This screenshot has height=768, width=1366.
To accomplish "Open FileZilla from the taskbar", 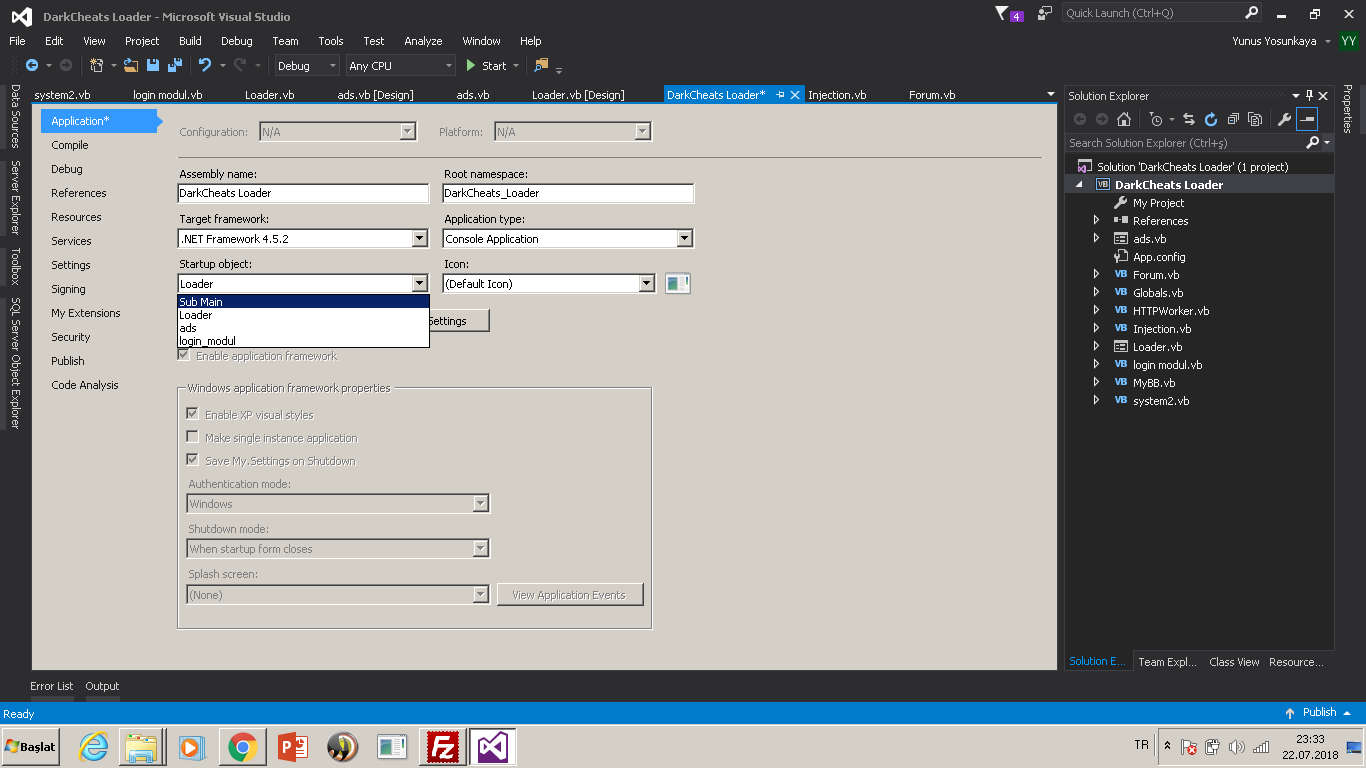I will click(443, 747).
